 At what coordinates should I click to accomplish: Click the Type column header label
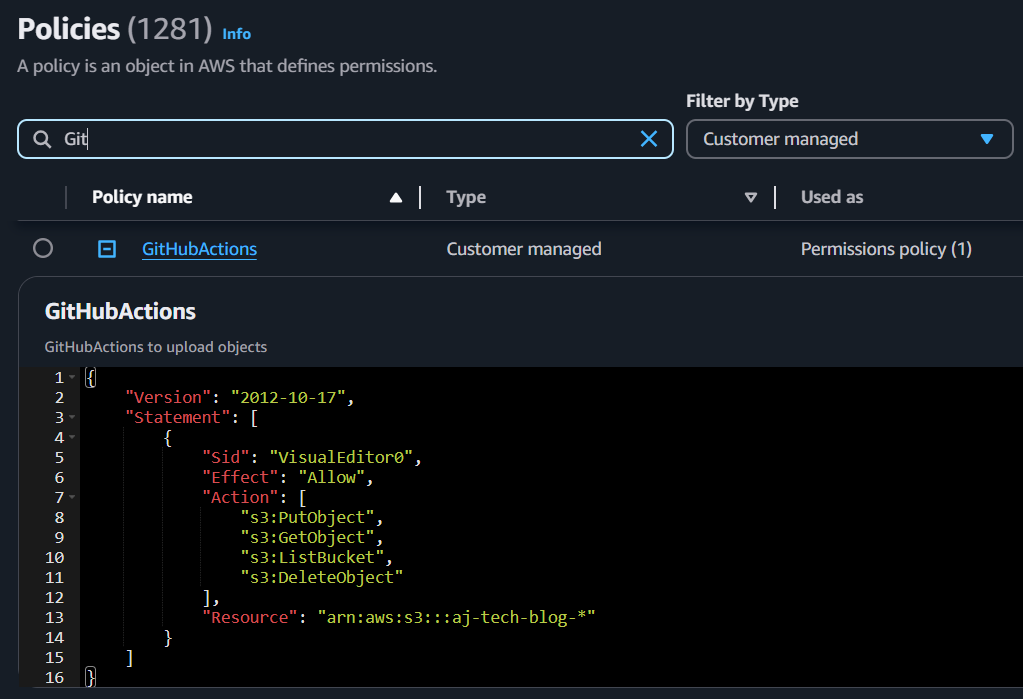tap(466, 197)
